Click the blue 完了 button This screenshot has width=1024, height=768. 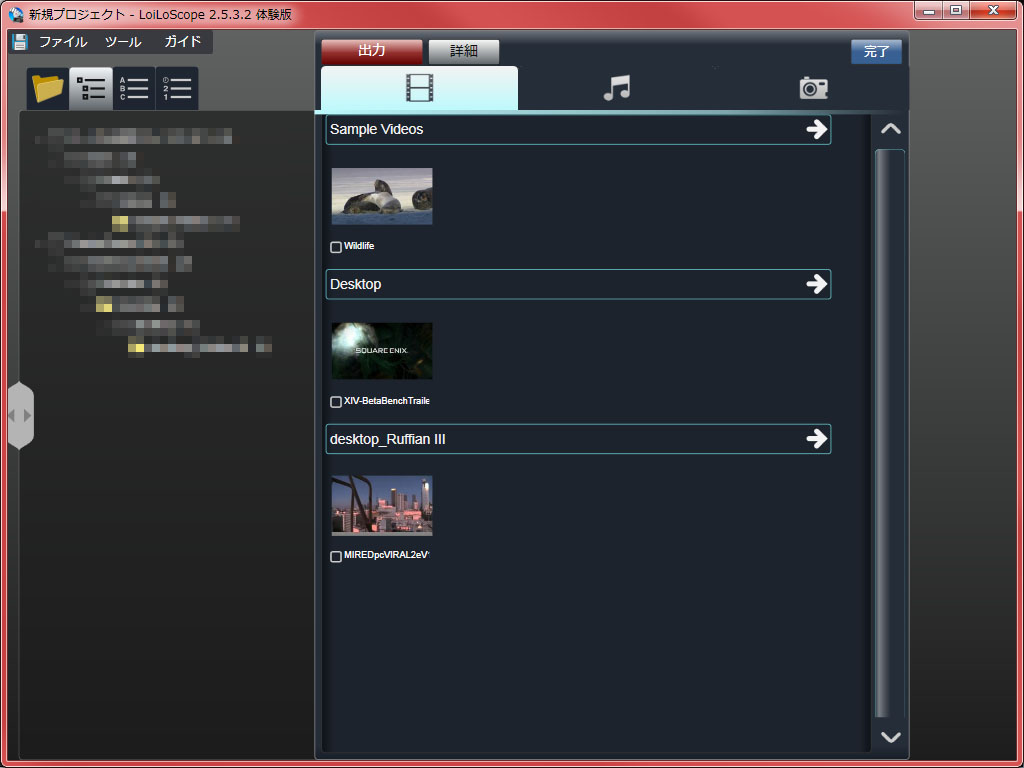(876, 52)
